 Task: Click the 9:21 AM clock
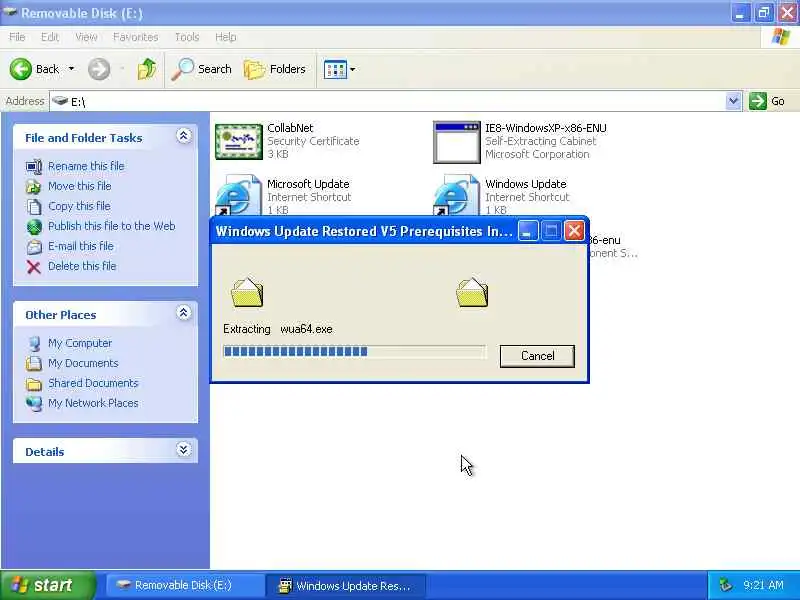point(763,585)
